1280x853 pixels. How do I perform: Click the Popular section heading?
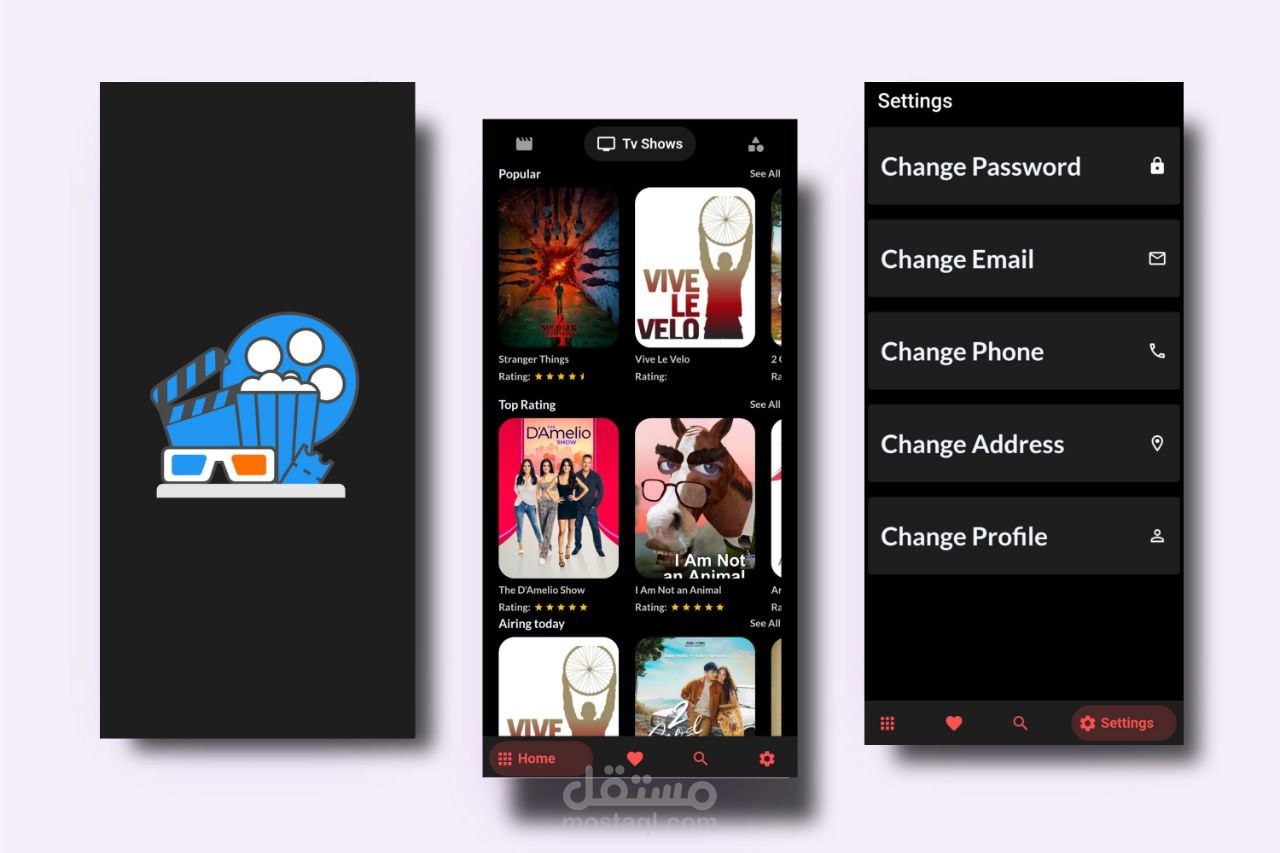[x=520, y=174]
